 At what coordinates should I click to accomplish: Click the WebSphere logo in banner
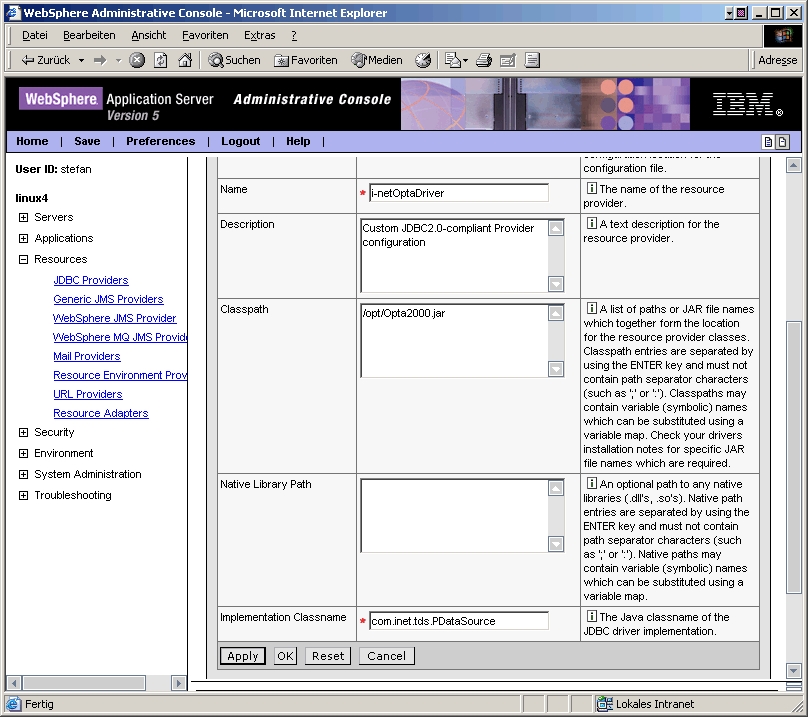click(60, 98)
